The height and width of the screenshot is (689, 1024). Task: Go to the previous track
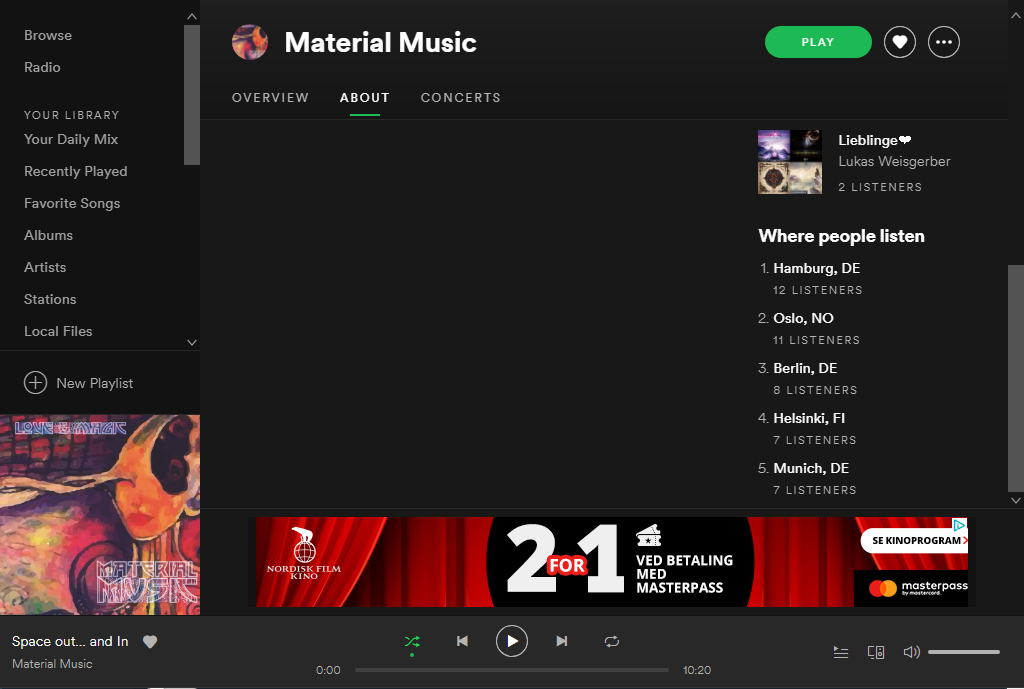click(462, 641)
